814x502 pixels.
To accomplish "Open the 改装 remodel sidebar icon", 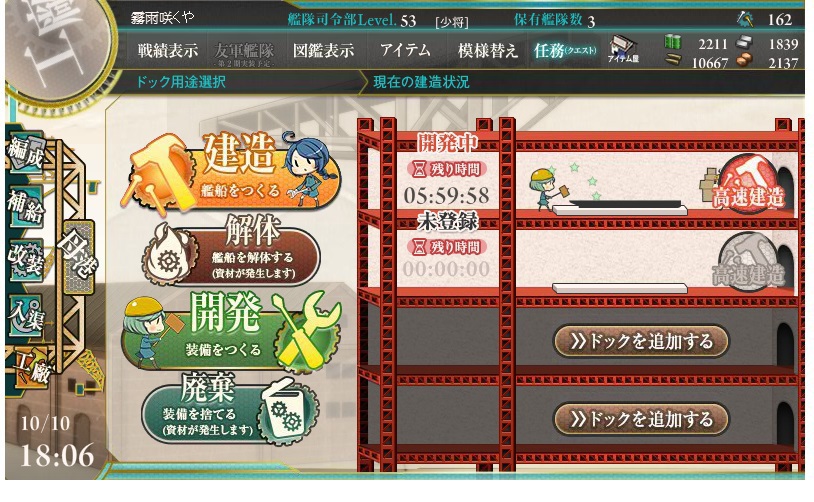I will pyautogui.click(x=25, y=260).
